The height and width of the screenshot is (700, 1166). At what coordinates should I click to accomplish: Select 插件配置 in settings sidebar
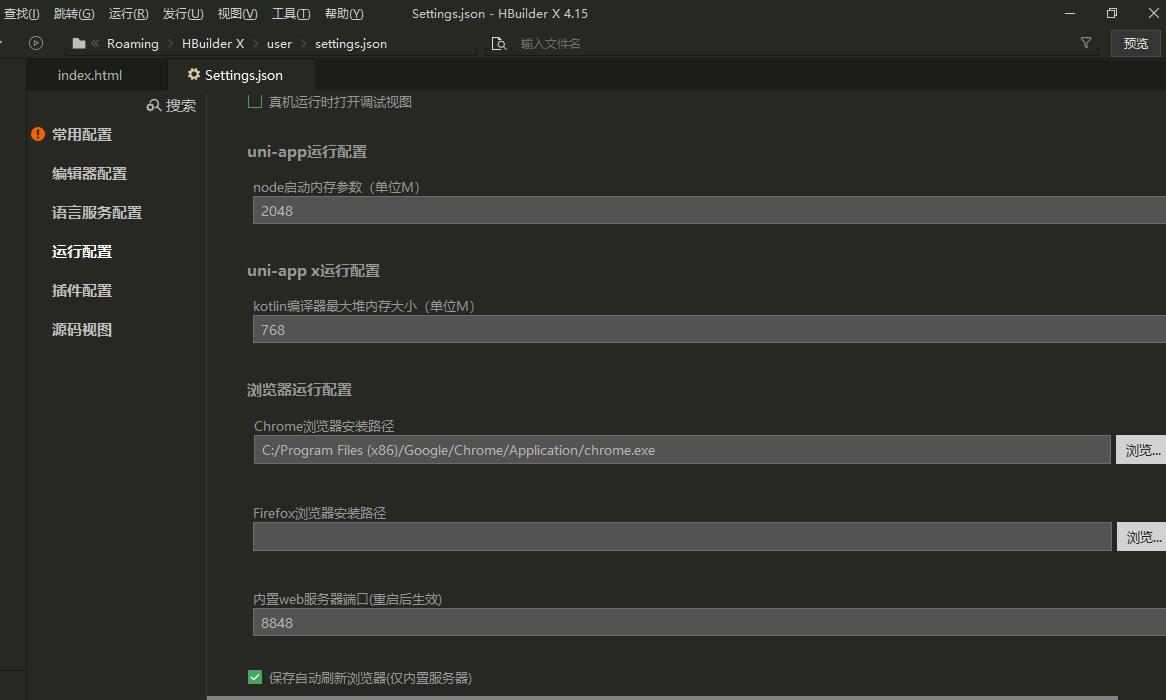82,291
